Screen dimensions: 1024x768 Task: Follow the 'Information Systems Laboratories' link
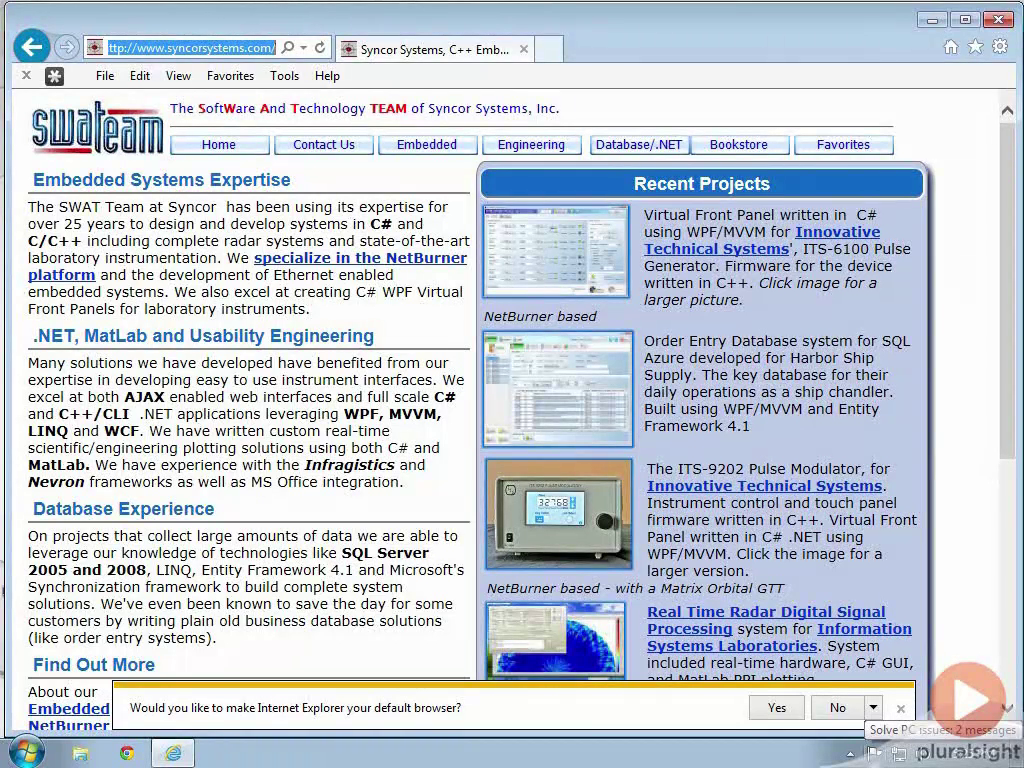click(x=864, y=629)
